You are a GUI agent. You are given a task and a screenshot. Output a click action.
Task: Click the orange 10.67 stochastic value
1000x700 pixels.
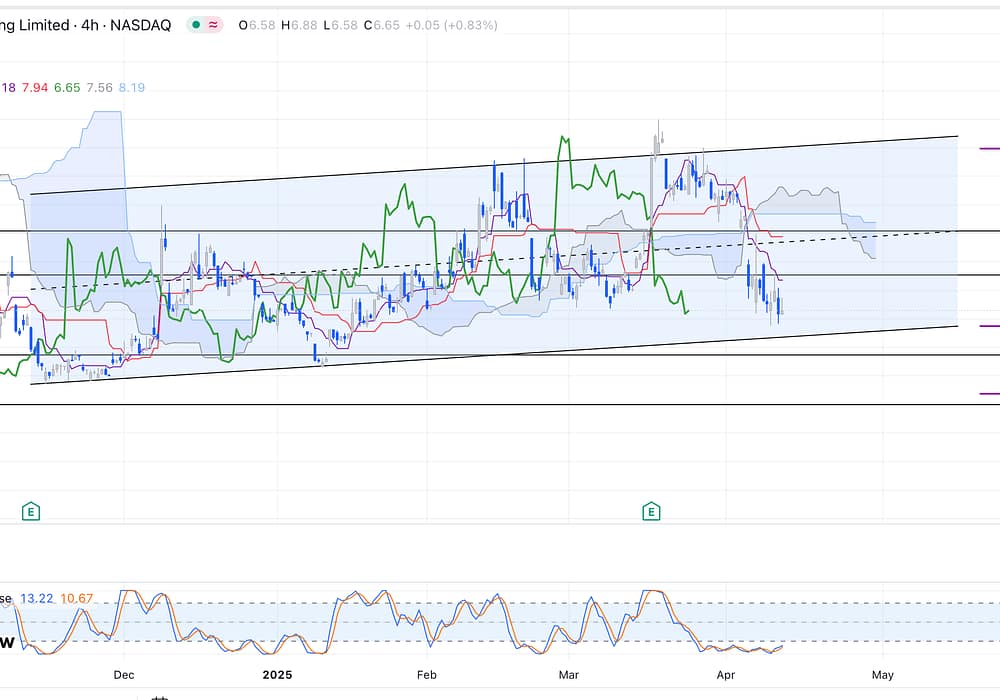pyautogui.click(x=76, y=599)
